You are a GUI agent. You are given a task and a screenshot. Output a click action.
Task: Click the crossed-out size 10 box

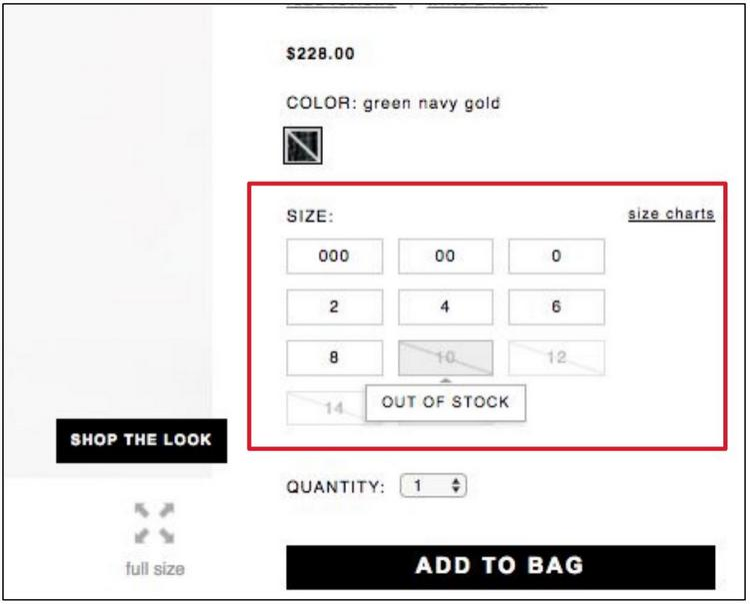(445, 357)
